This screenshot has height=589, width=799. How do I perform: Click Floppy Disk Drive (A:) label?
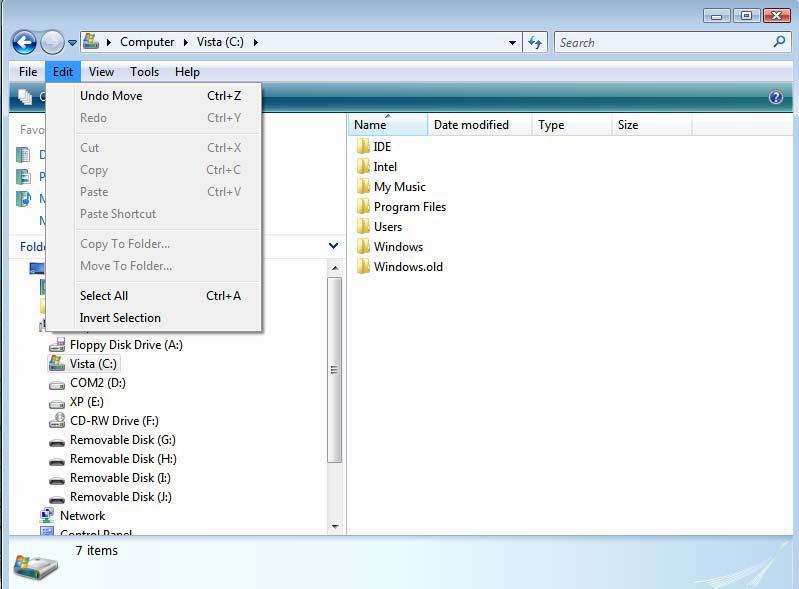126,345
